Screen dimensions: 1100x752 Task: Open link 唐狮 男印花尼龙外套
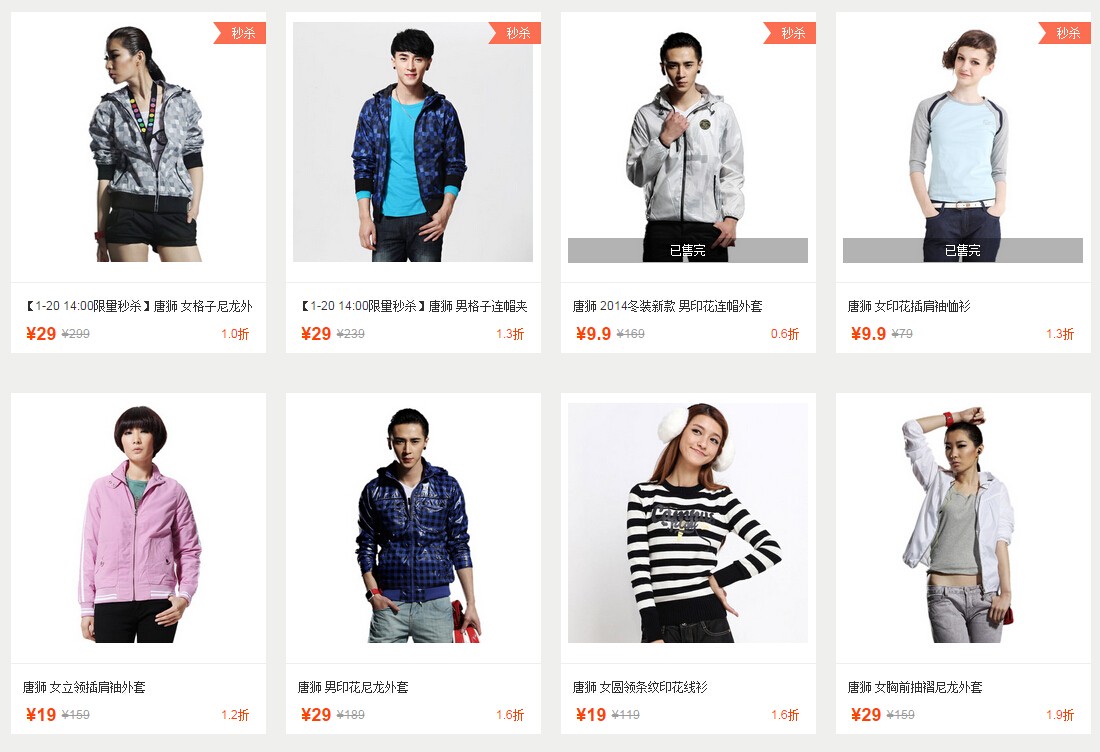coord(353,687)
